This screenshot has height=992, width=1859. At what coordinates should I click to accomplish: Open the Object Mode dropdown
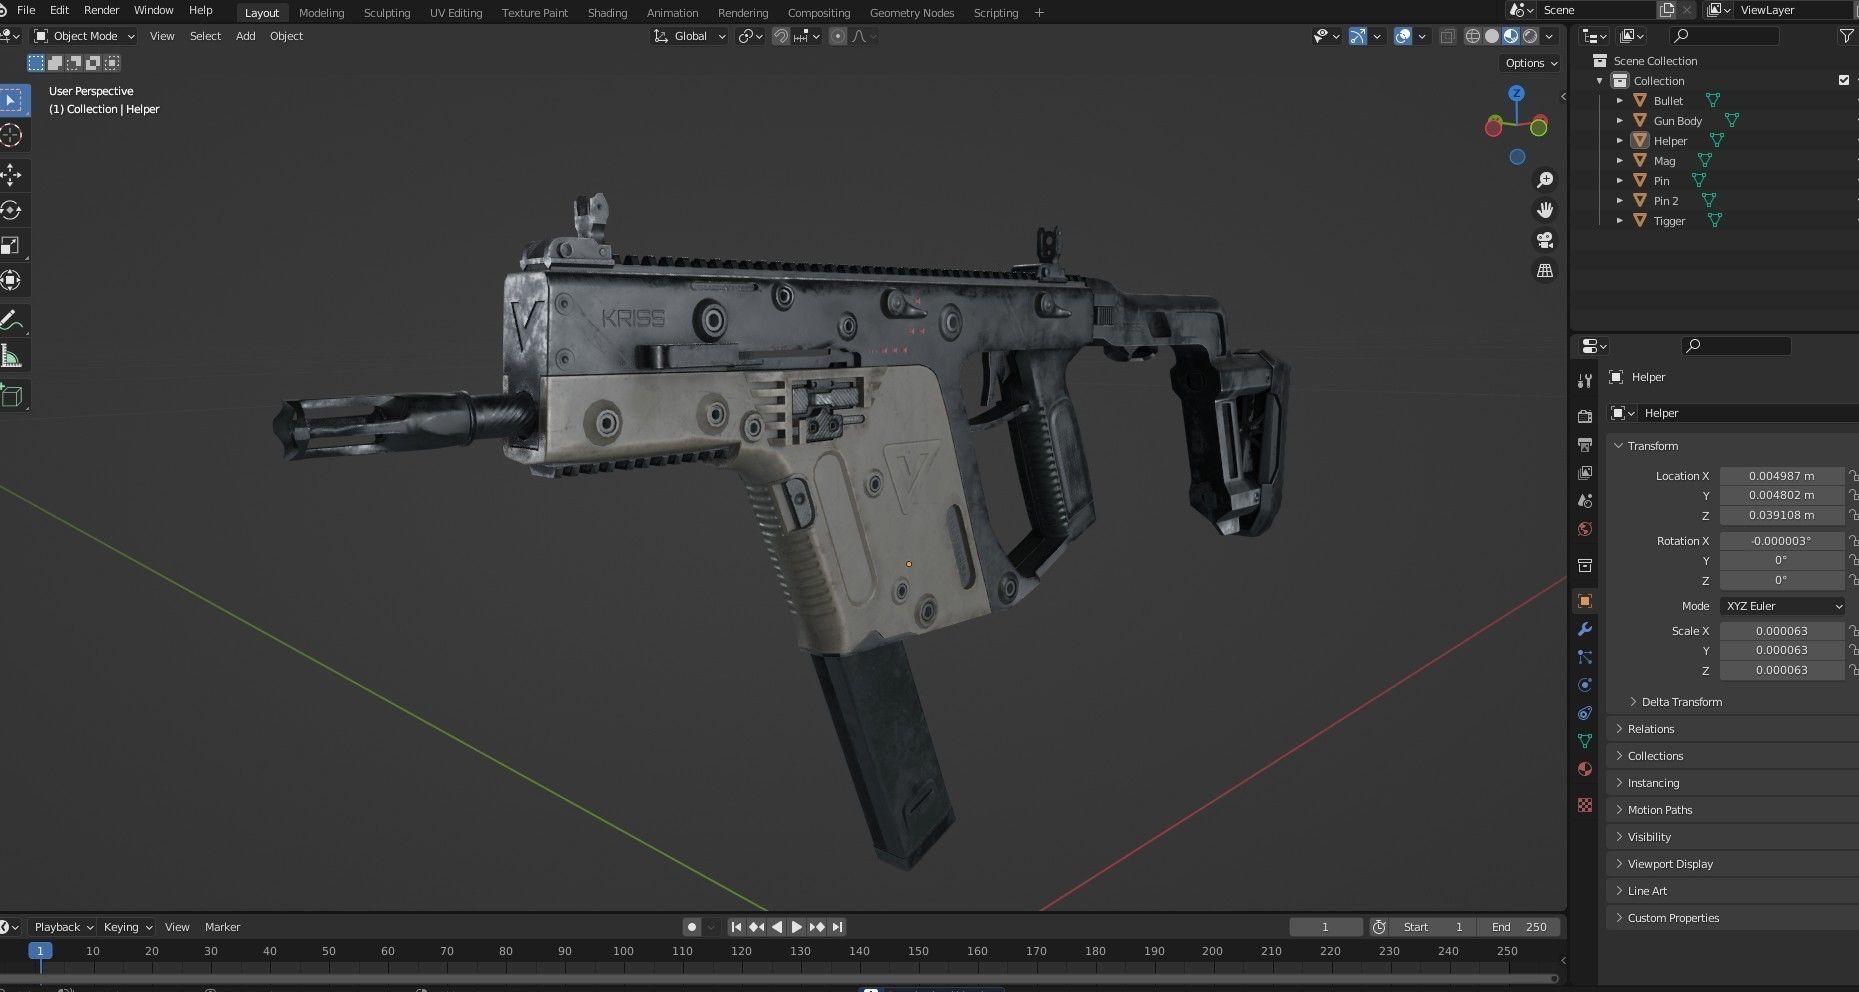[84, 36]
